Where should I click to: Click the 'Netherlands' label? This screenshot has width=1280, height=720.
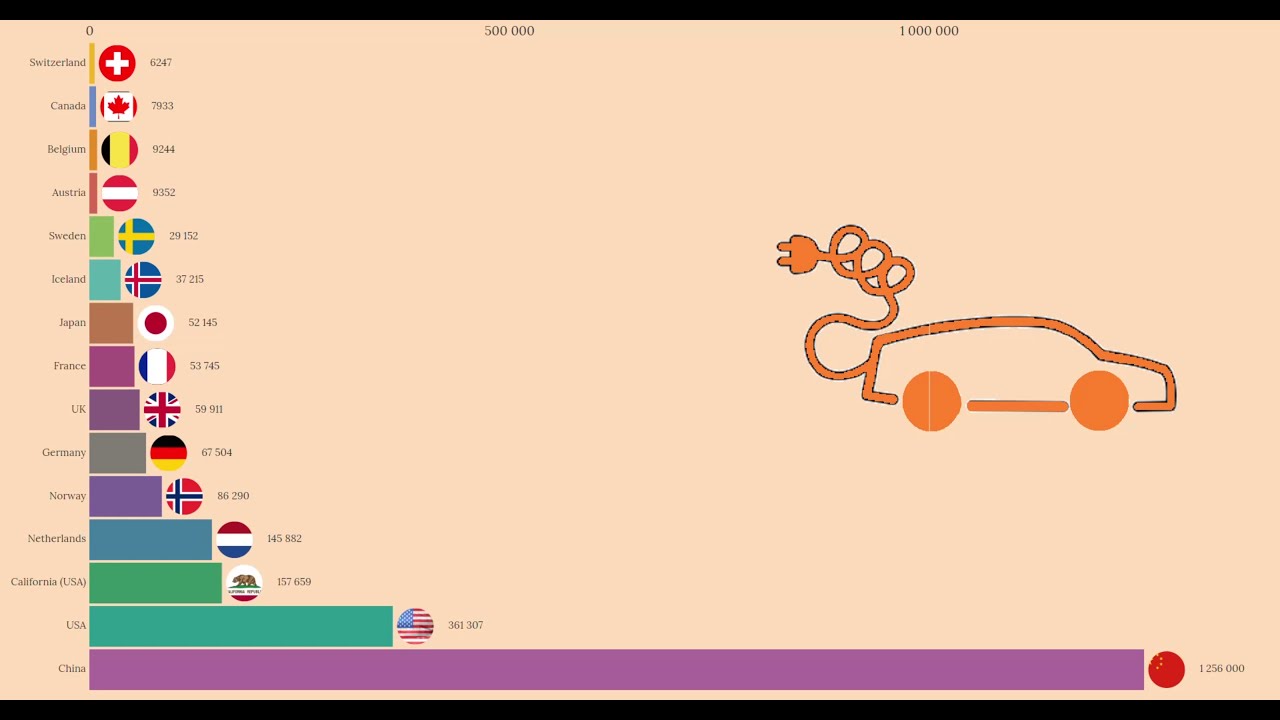(x=57, y=538)
